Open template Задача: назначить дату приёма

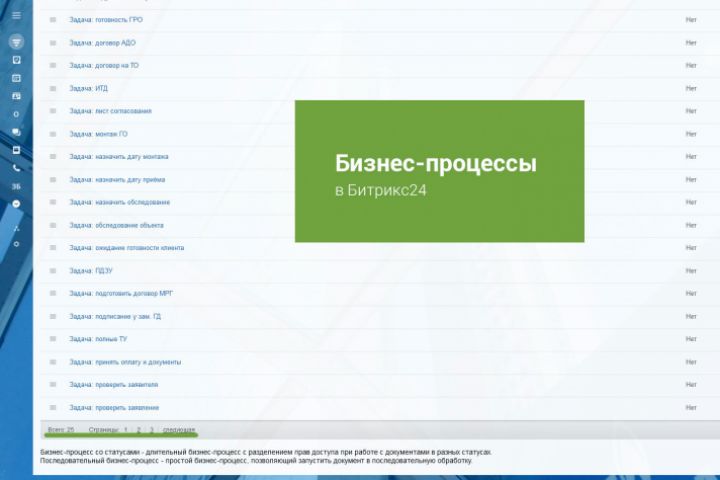117,180
